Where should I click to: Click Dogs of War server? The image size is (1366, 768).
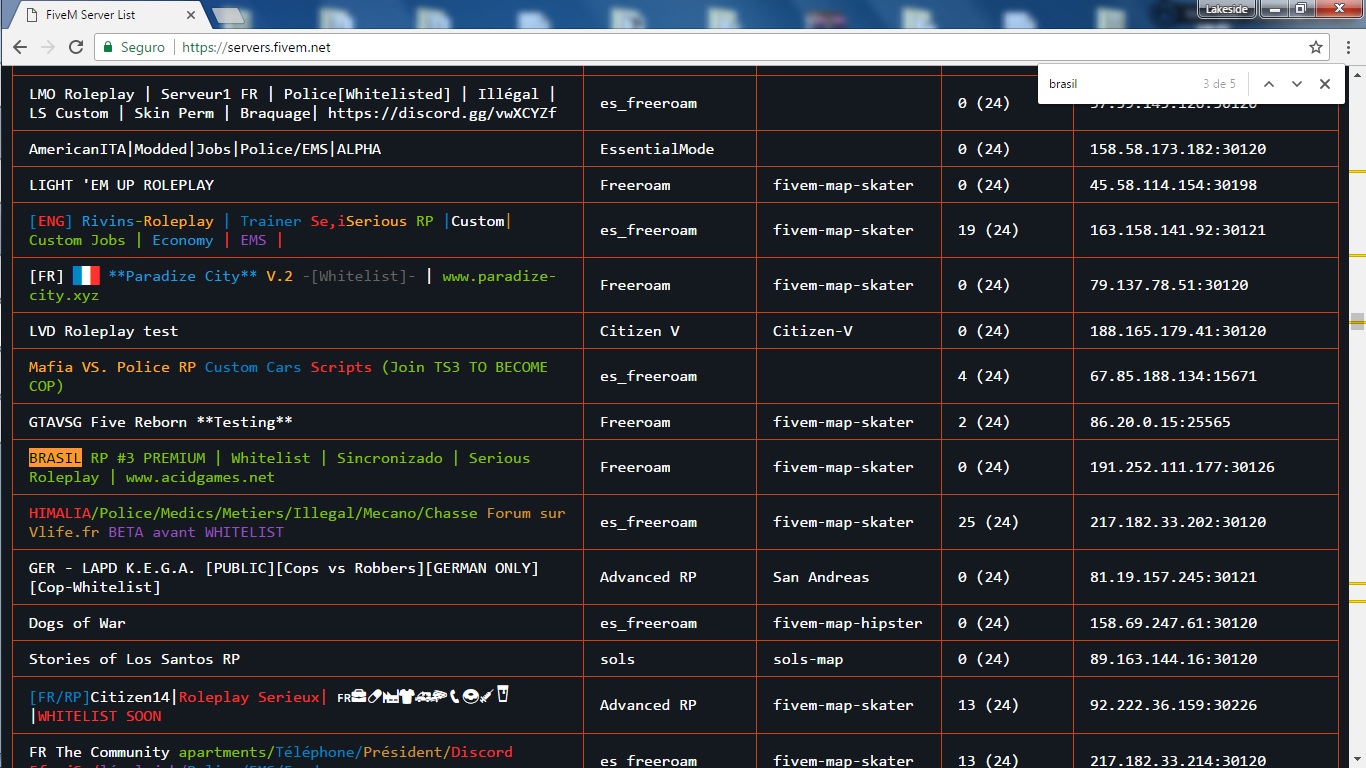pyautogui.click(x=77, y=623)
